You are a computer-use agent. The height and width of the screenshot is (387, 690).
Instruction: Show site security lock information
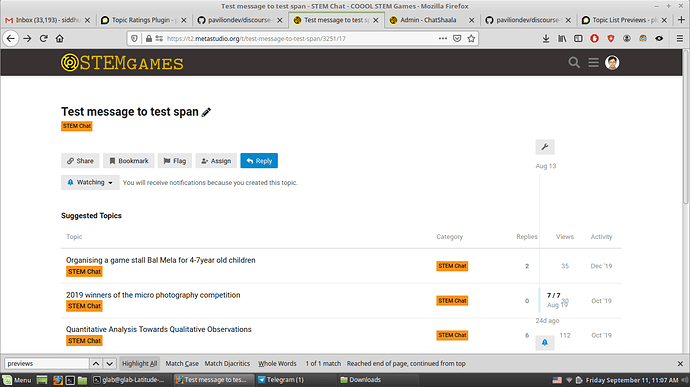pyautogui.click(x=149, y=39)
